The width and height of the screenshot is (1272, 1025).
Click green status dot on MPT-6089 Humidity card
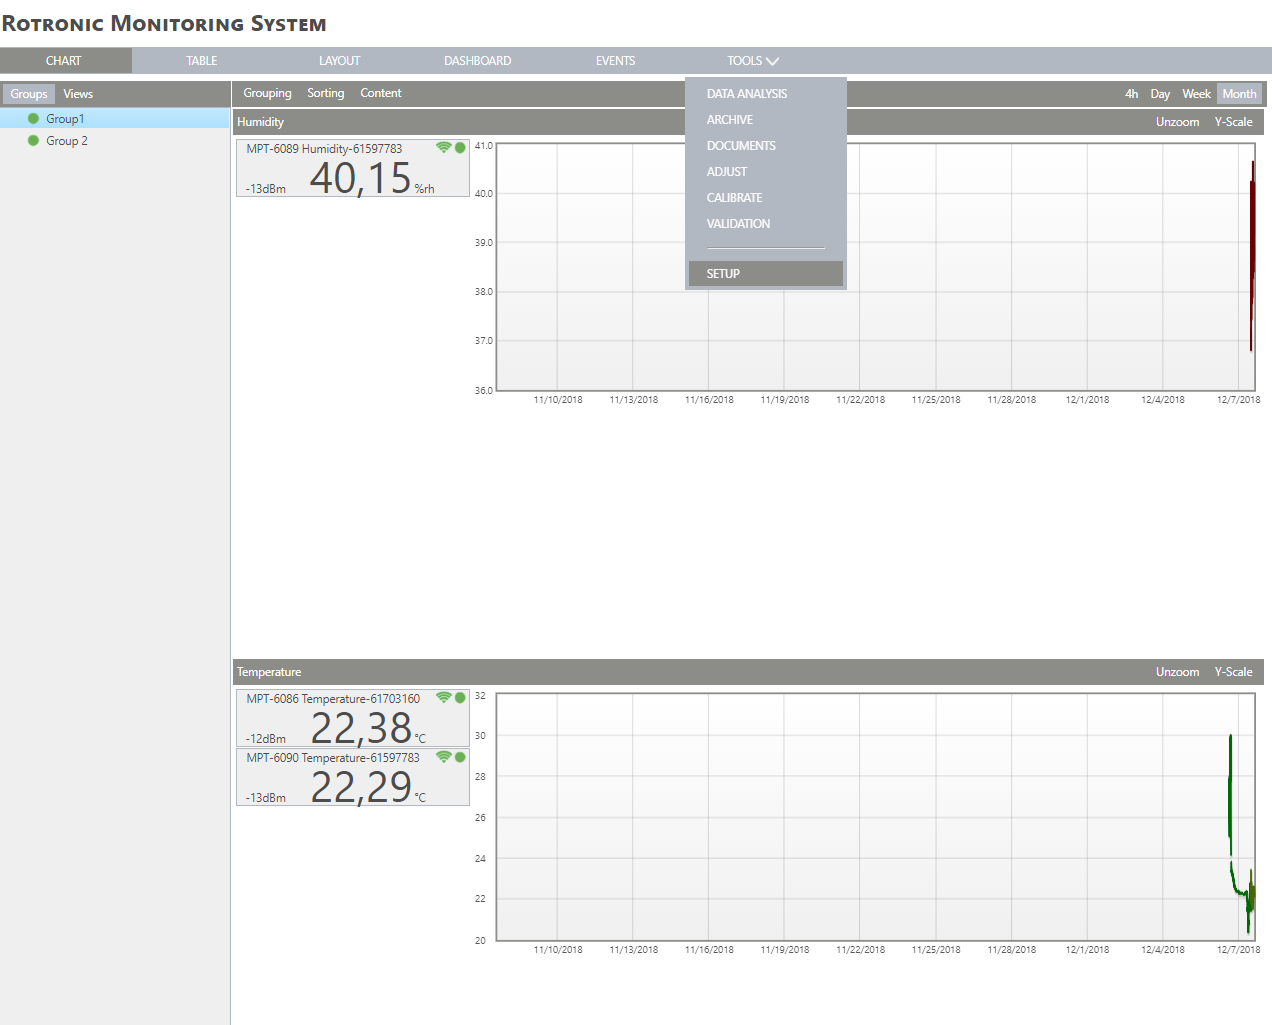460,147
